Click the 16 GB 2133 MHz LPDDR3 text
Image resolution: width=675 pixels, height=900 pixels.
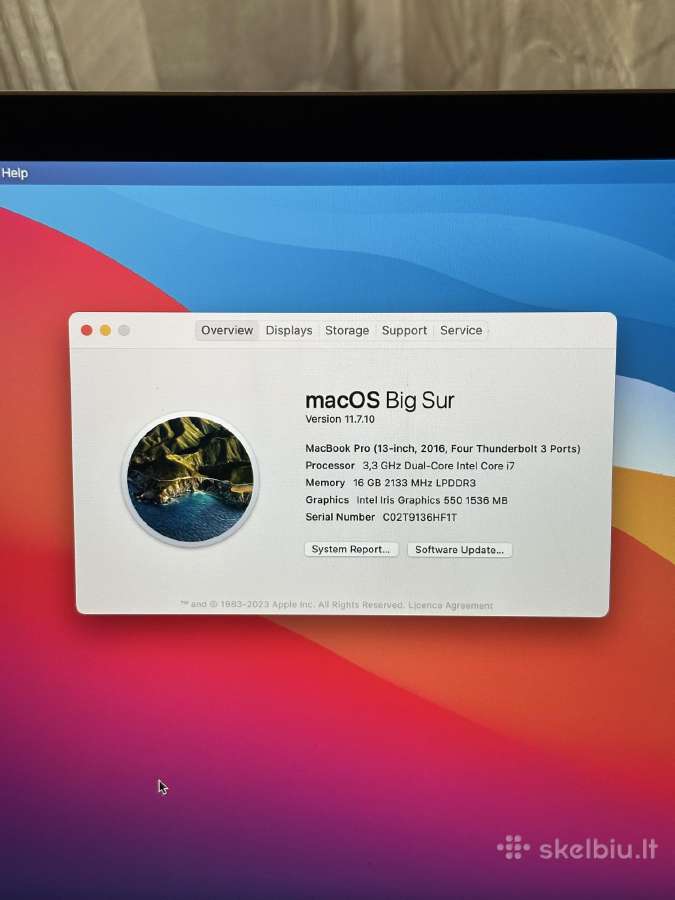[414, 483]
